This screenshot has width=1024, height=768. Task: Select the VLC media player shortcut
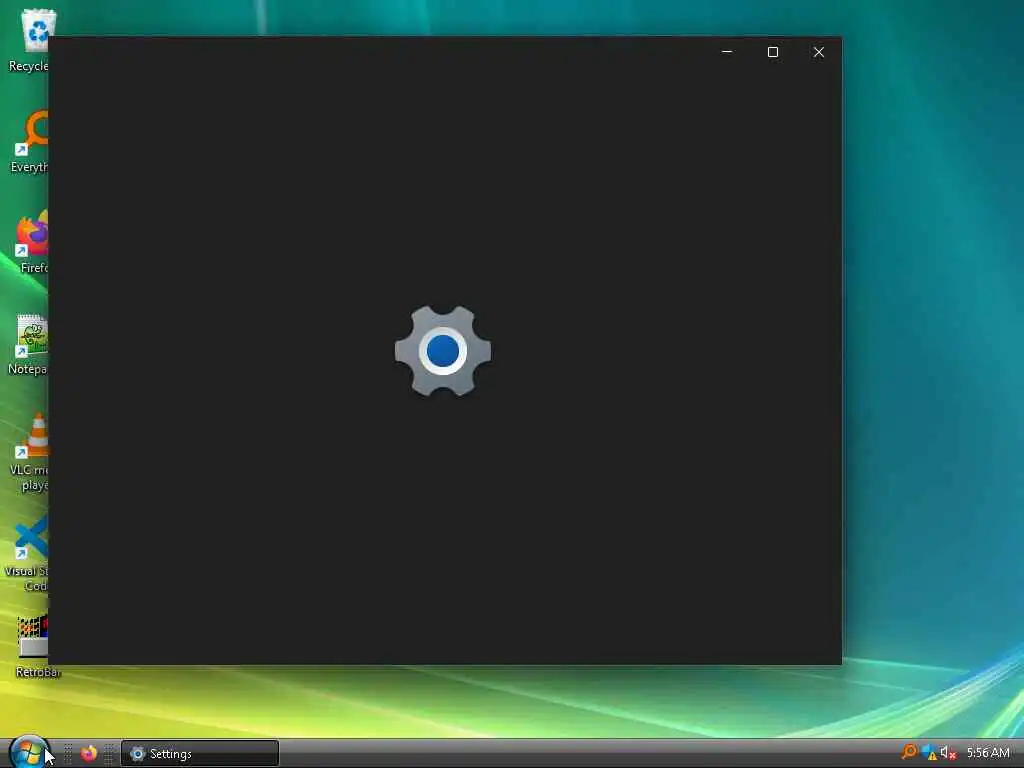[x=31, y=452]
